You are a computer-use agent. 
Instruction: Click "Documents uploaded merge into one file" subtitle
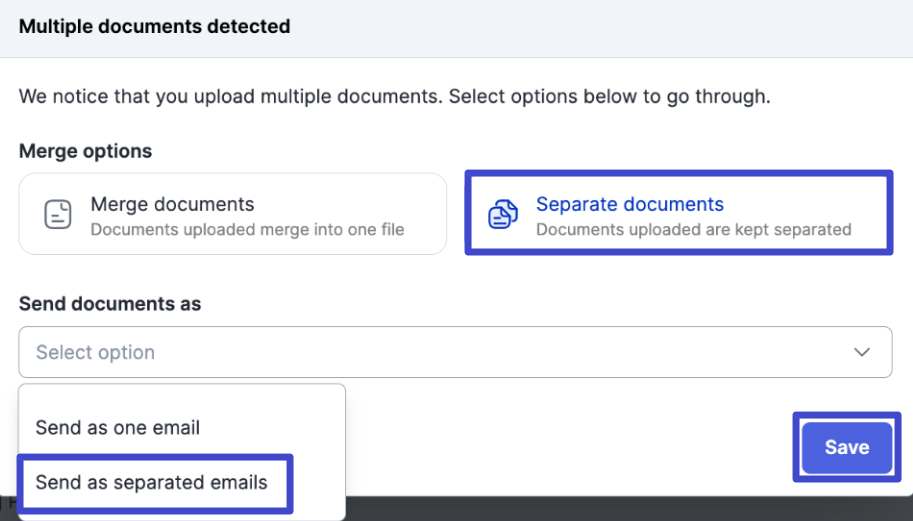247,229
